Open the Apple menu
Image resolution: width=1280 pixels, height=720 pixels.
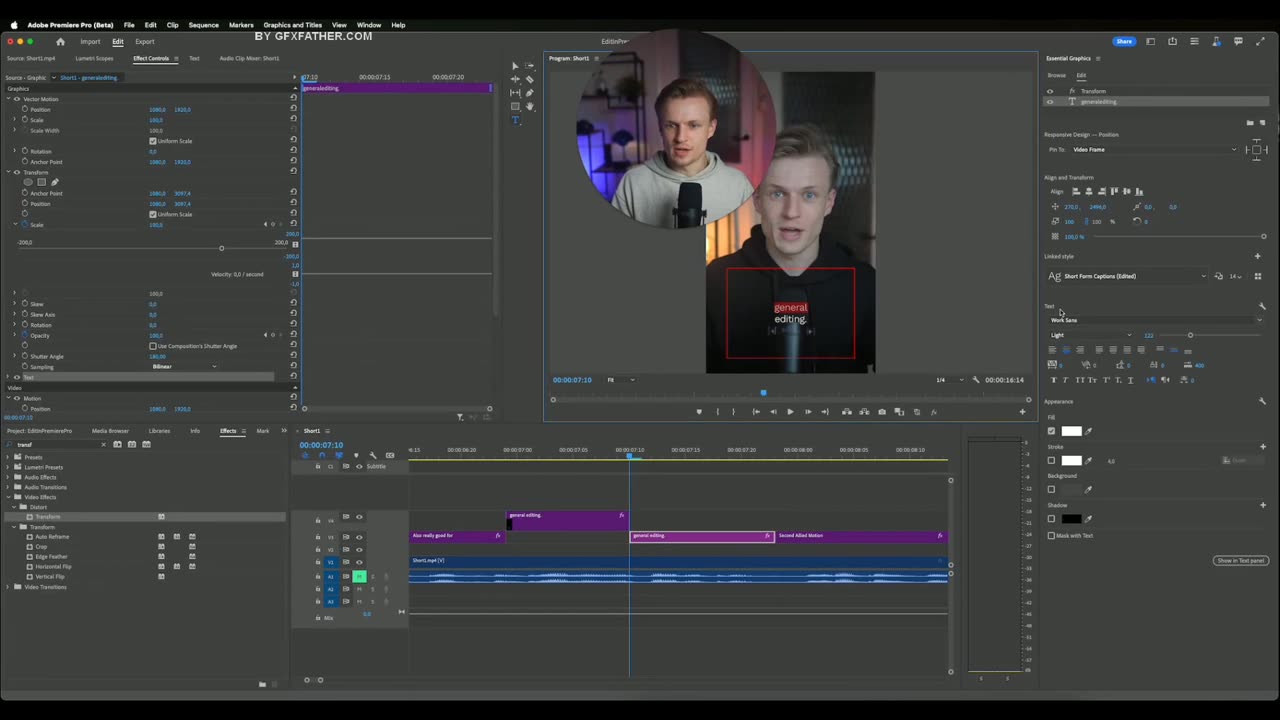click(x=13, y=25)
